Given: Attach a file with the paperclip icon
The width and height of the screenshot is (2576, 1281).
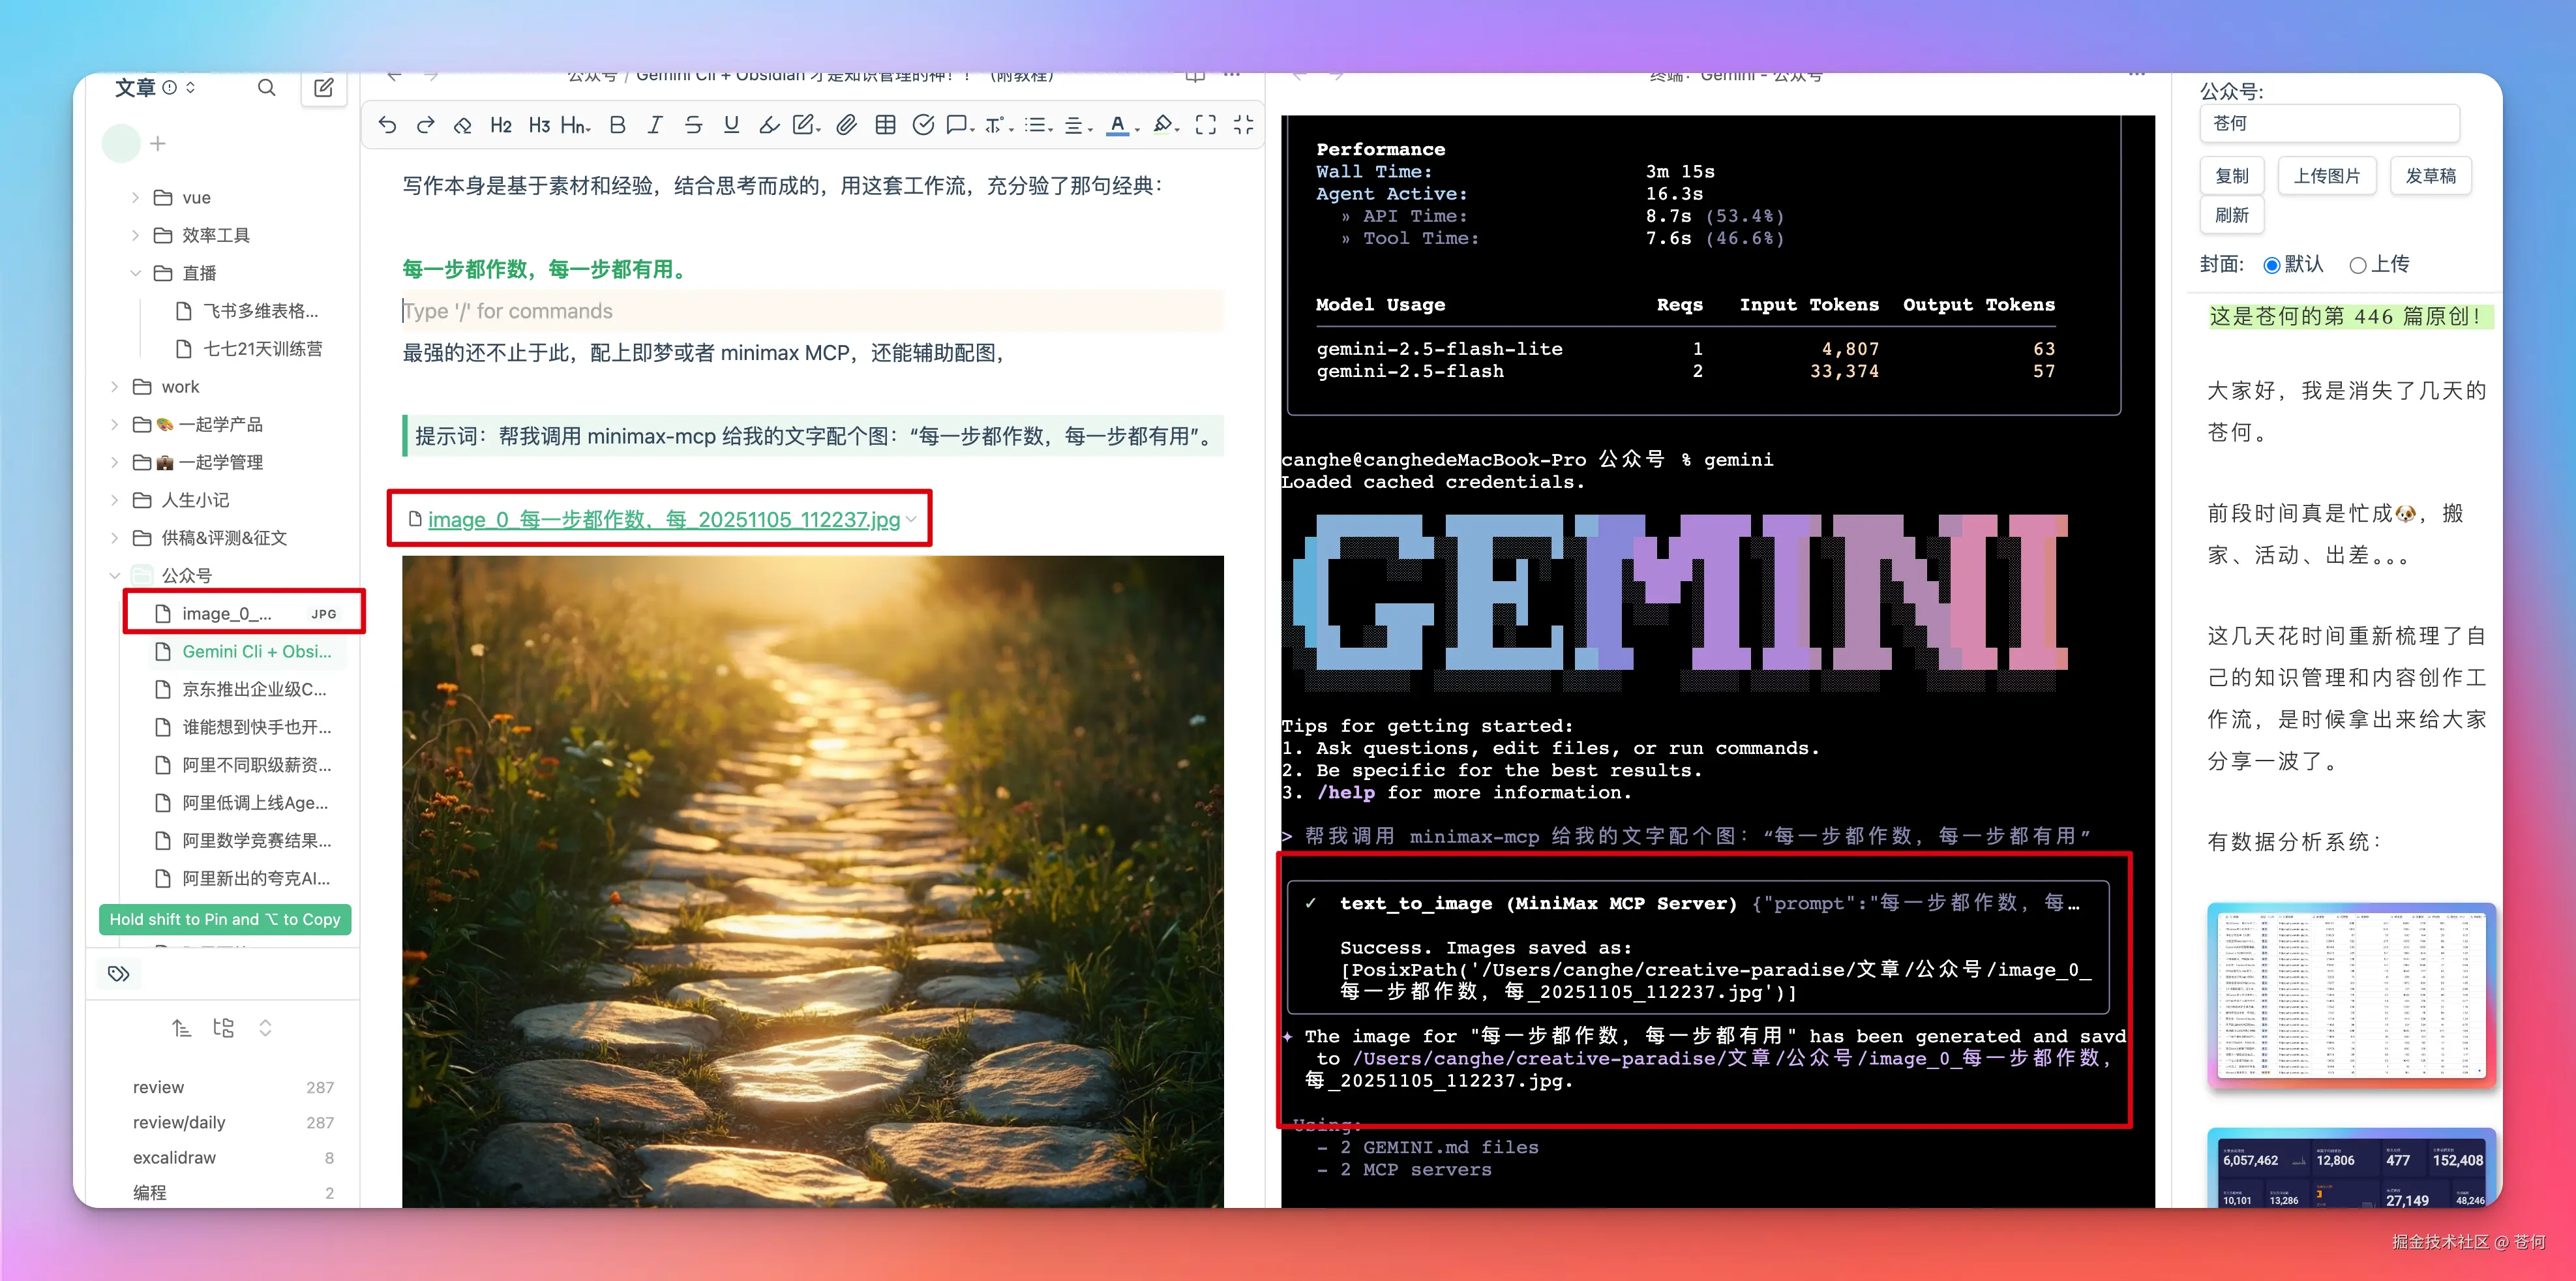Looking at the screenshot, I should [847, 125].
